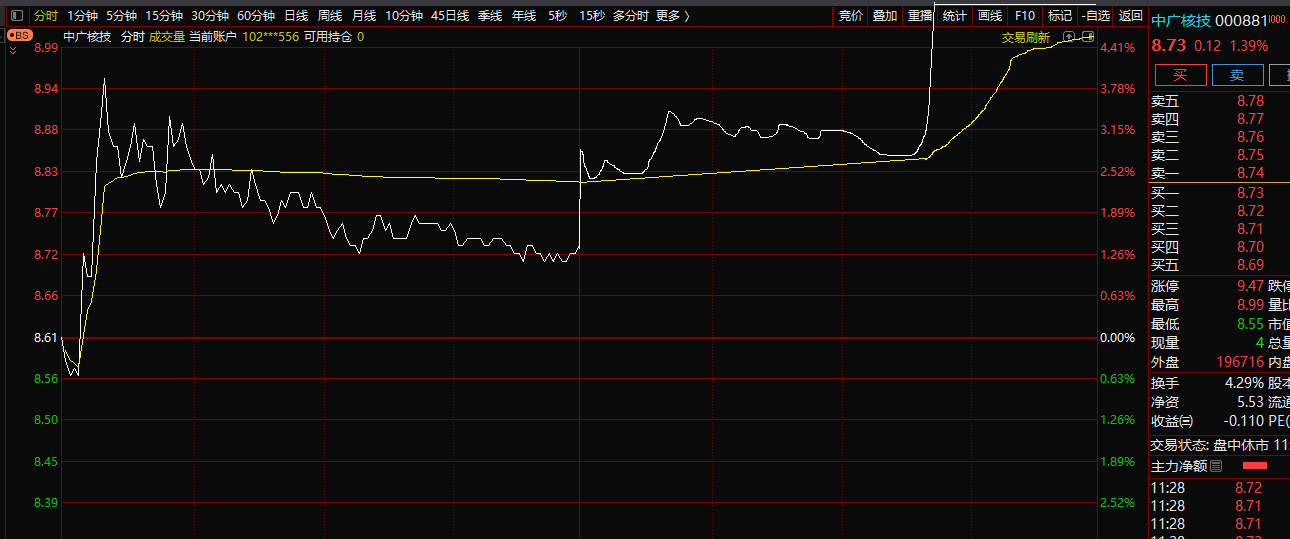
Task: Activate the 画线 drawing tool
Action: pos(990,16)
